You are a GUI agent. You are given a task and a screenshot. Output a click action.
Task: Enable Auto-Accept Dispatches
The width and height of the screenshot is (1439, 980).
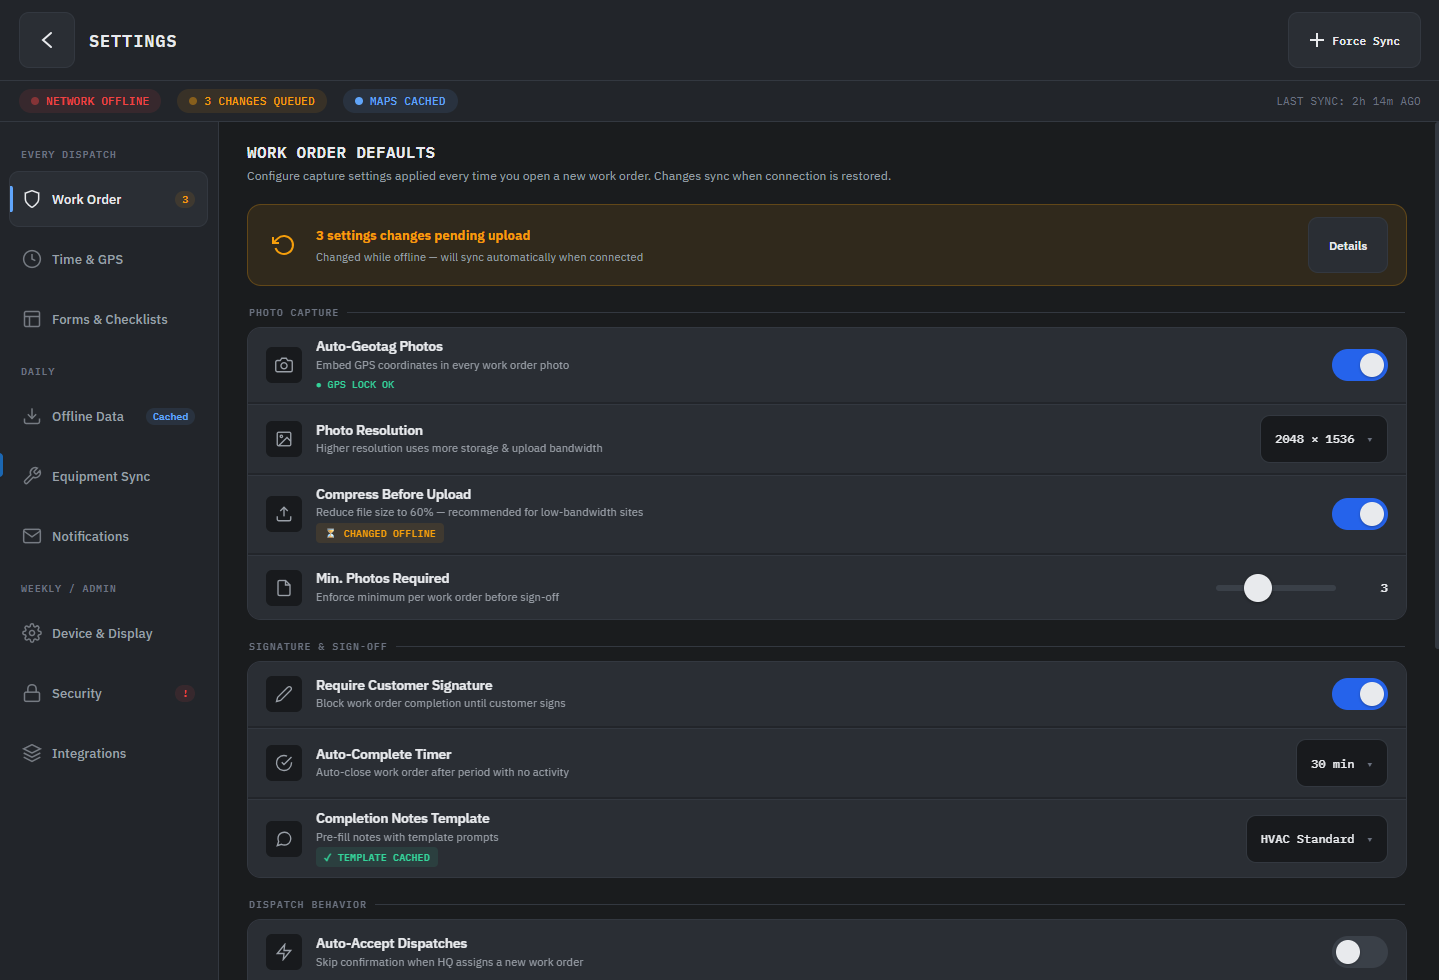click(x=1359, y=952)
